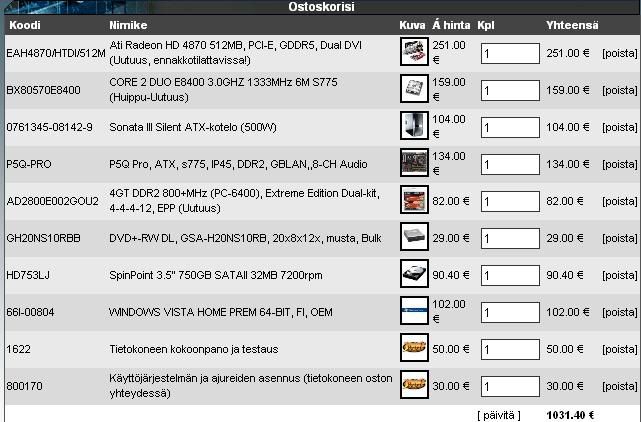
Task: Select product code 1622
Action: [x=18, y=349]
